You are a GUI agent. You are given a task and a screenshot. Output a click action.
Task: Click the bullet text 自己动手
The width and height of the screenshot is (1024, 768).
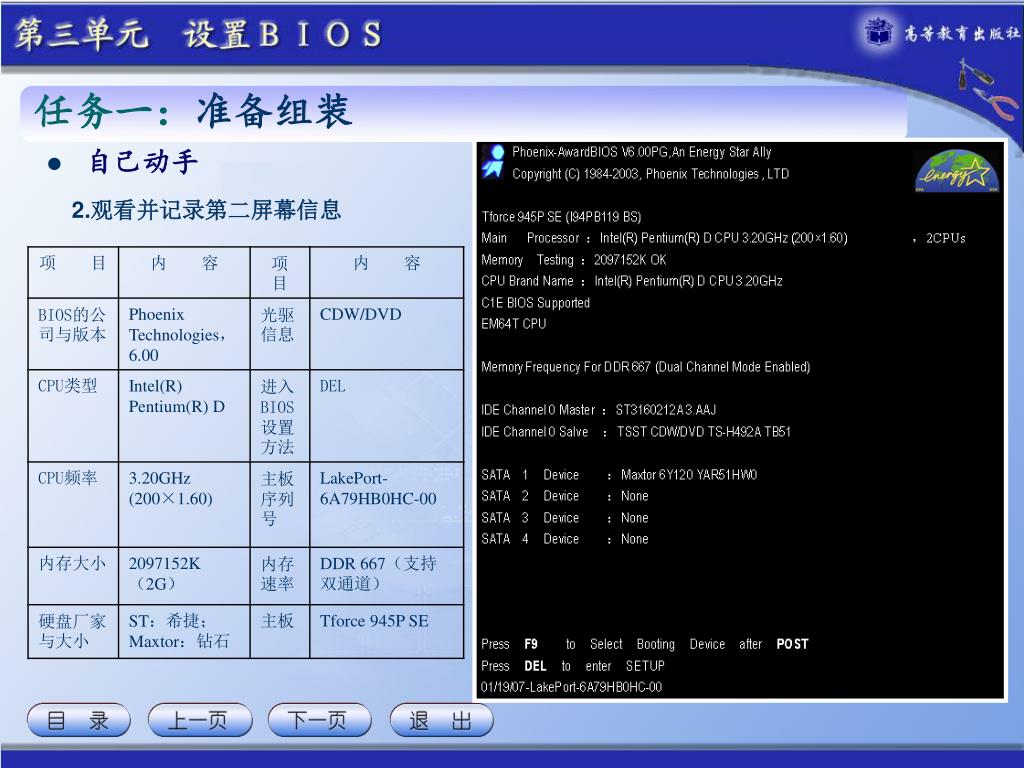(x=143, y=161)
